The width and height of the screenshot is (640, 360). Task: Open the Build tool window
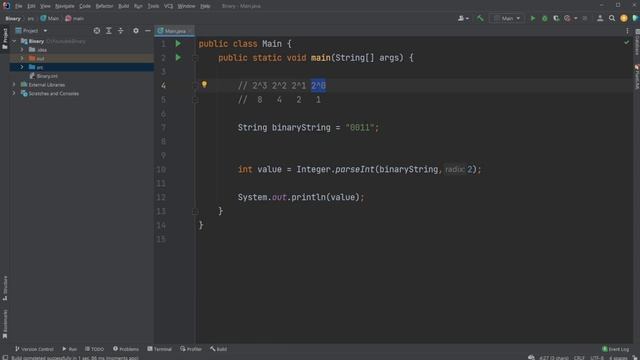pos(218,349)
